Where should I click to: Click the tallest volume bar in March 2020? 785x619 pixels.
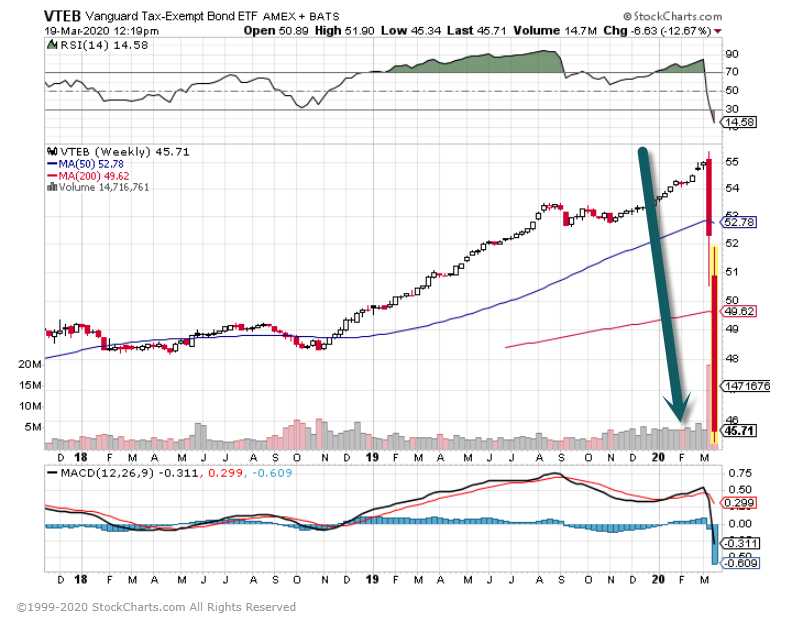(708, 406)
